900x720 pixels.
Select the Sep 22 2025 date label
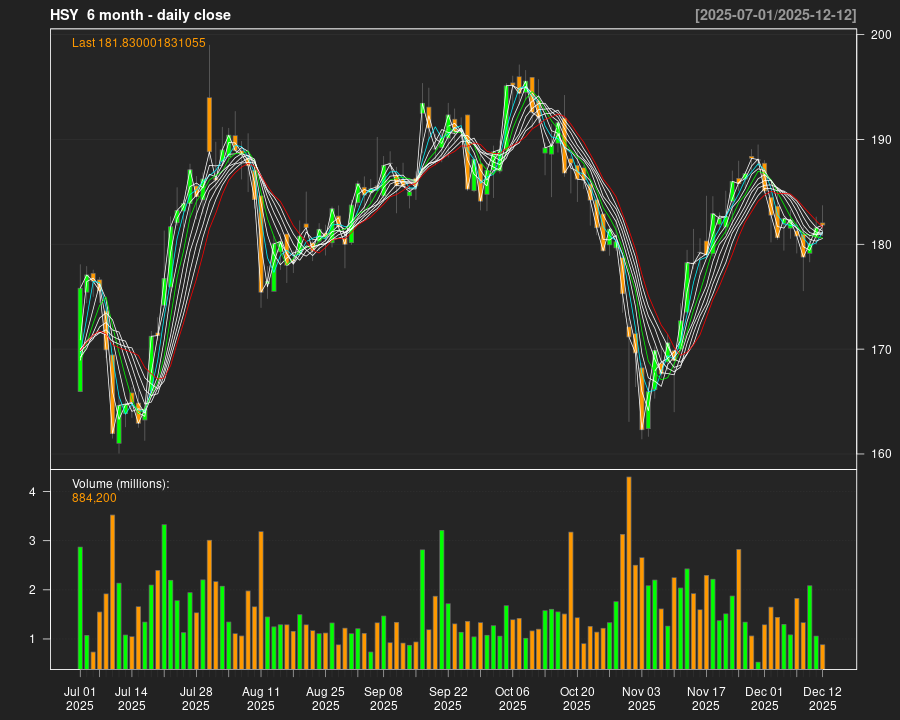448,698
